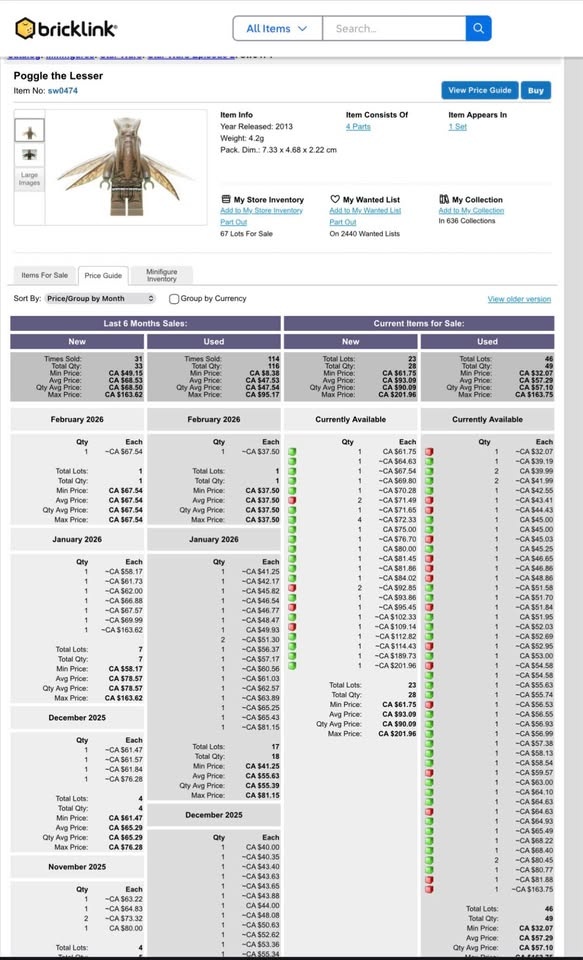Click the Large Images thumbnail button
Viewport: 583px width, 960px height.
(x=29, y=179)
